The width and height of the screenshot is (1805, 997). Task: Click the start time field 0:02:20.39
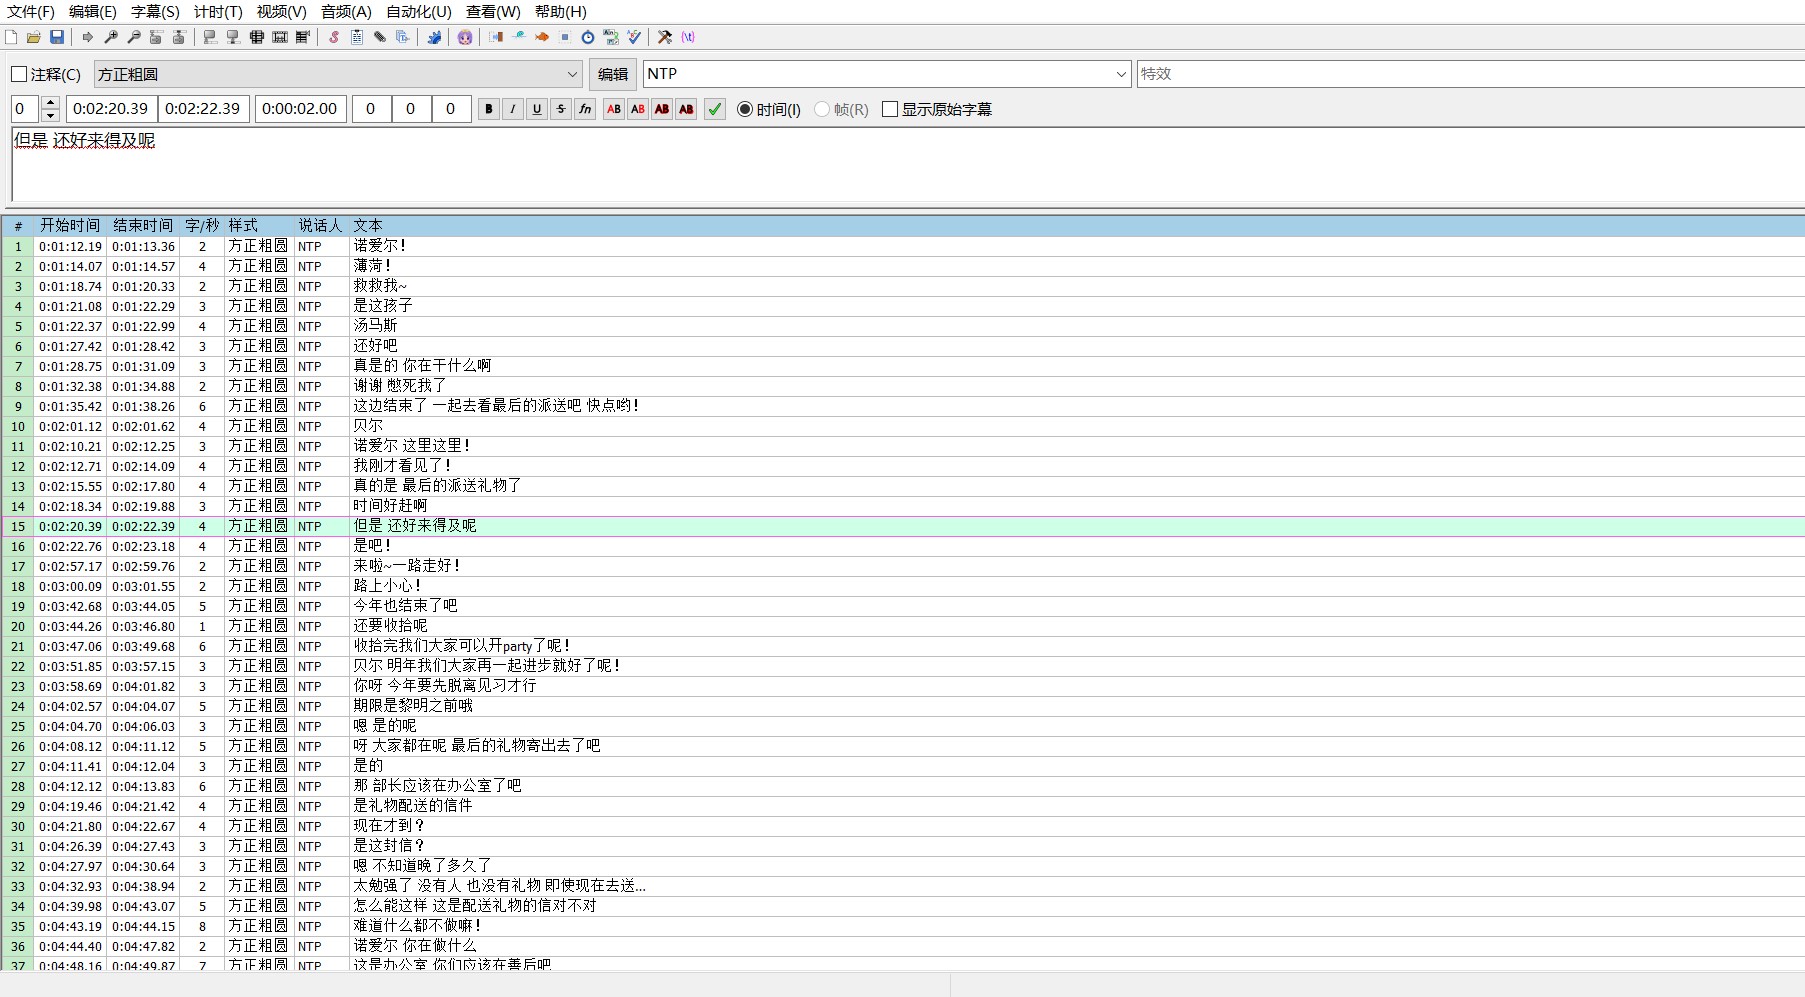[x=110, y=109]
